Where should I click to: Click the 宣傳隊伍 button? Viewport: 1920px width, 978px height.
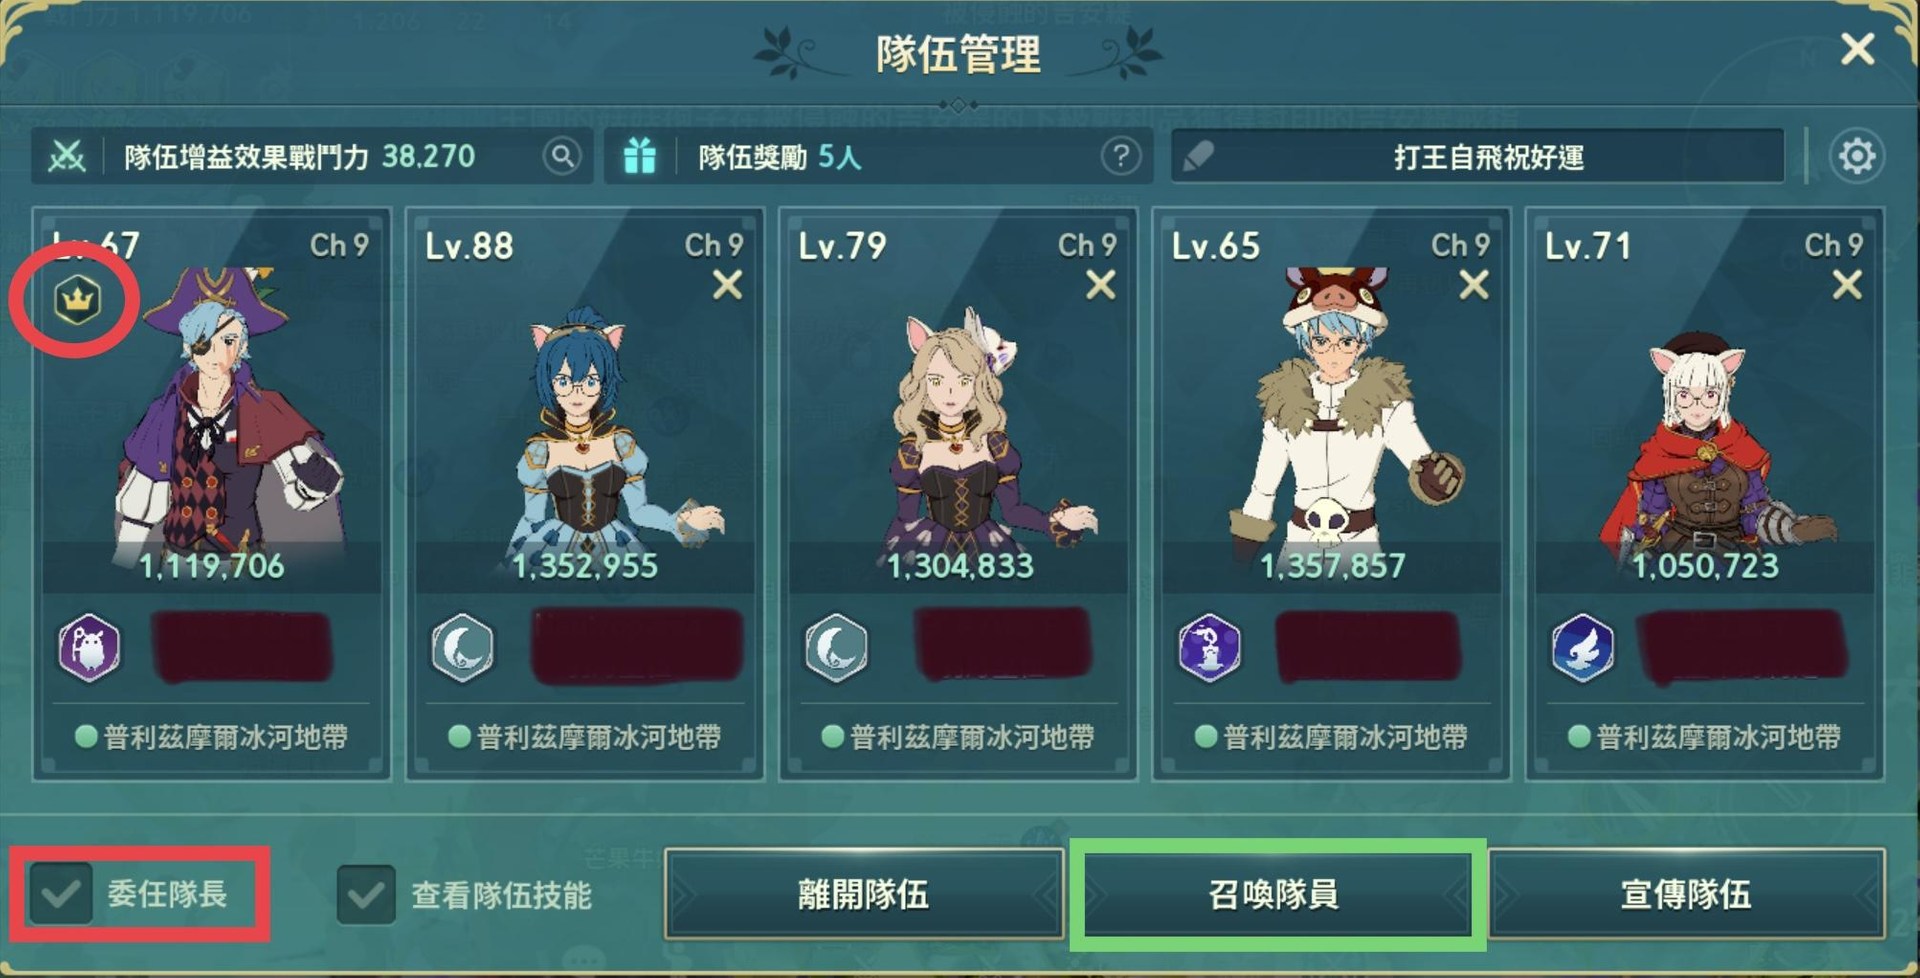point(1686,894)
